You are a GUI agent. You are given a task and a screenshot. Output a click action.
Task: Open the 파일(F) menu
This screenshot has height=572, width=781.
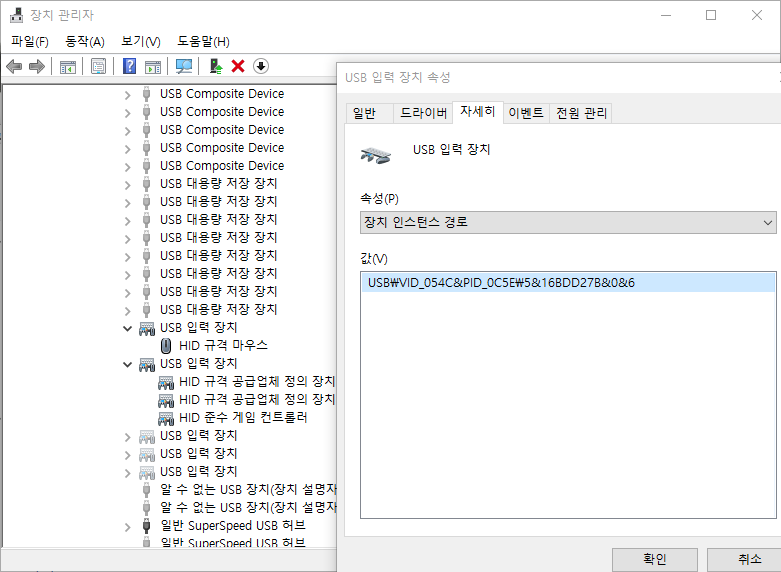[x=30, y=41]
